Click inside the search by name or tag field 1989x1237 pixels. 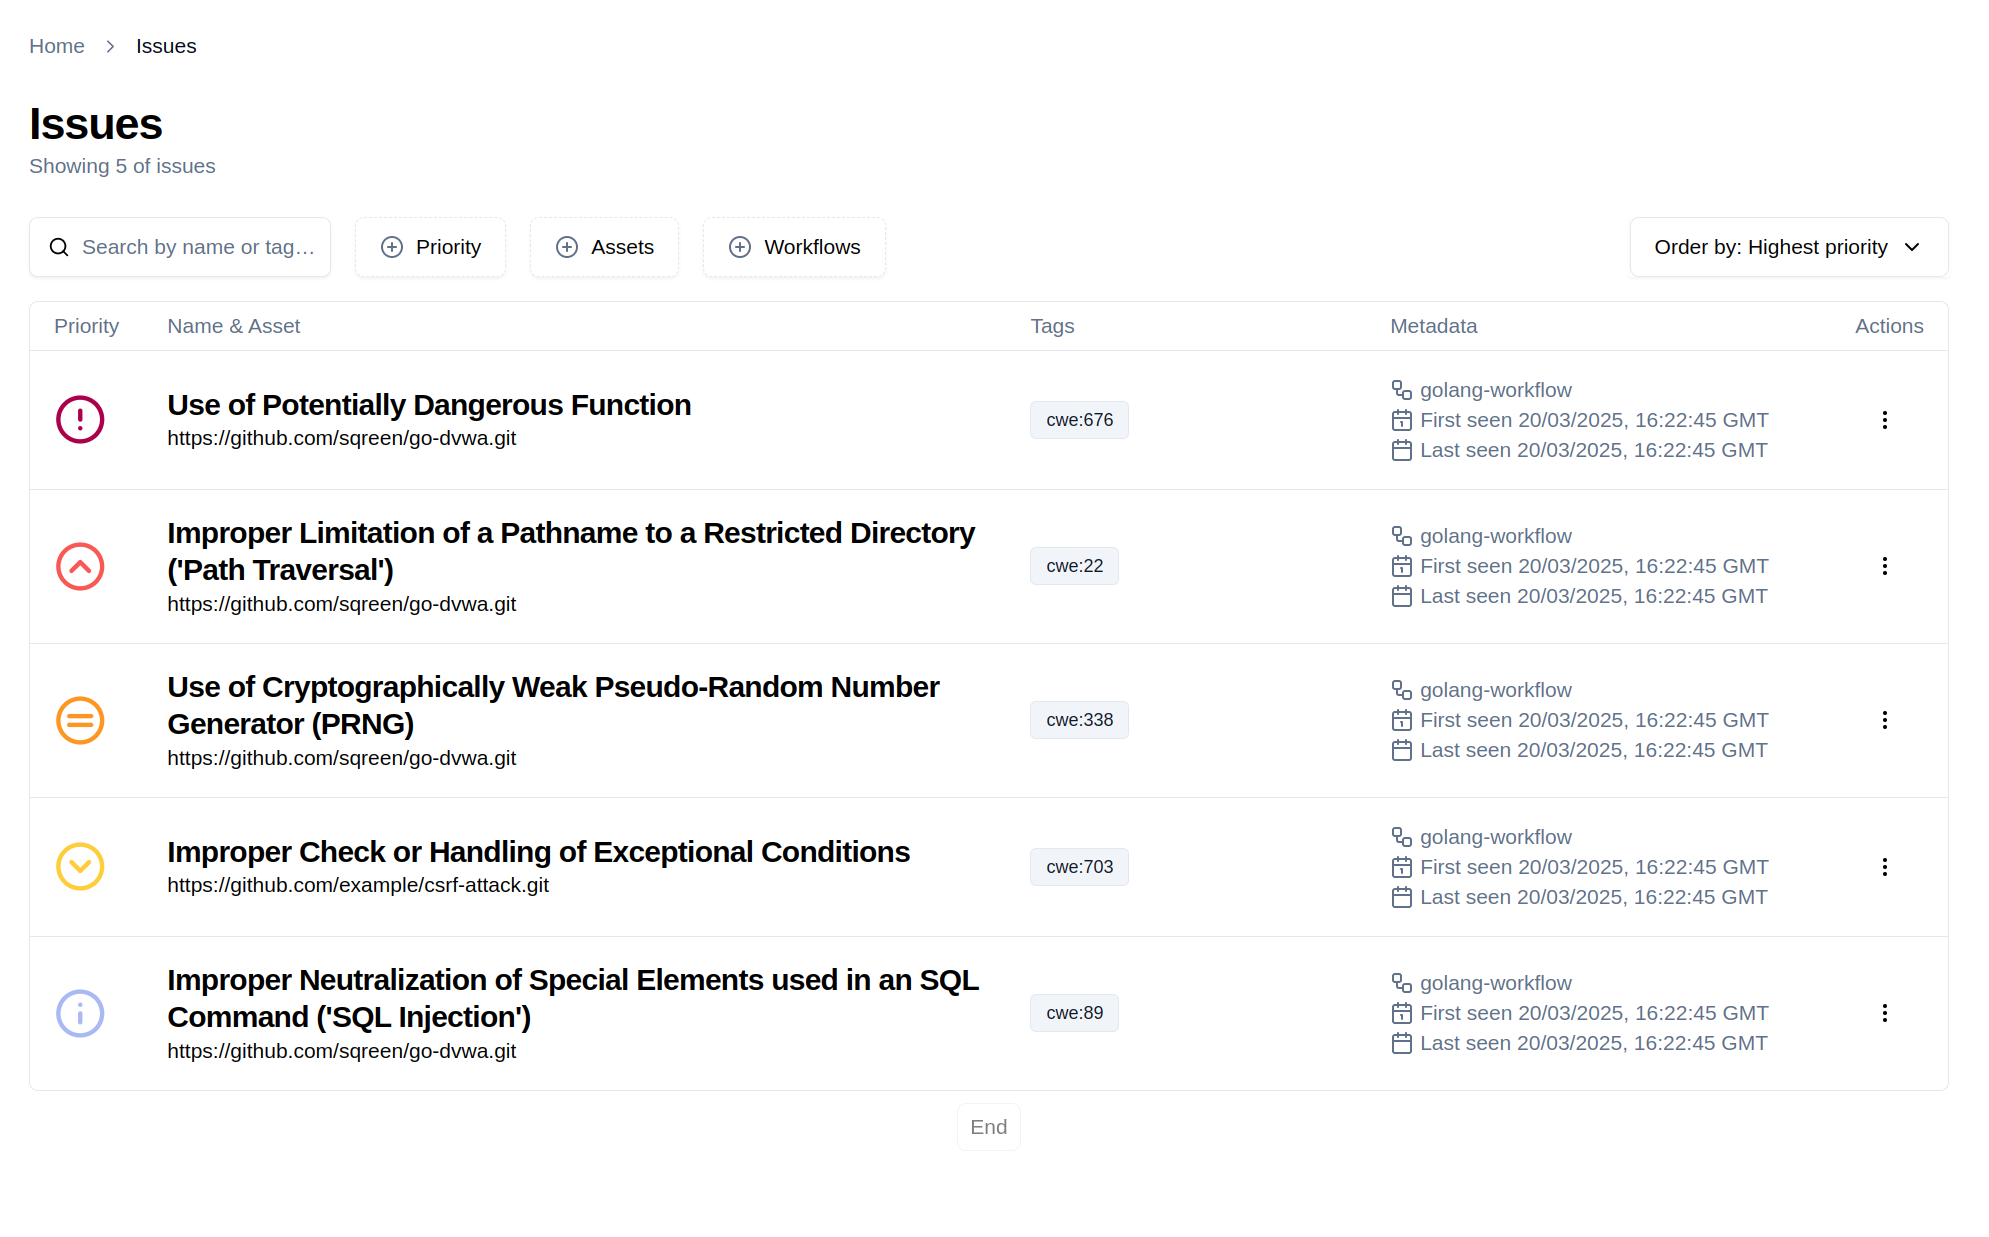tap(197, 246)
